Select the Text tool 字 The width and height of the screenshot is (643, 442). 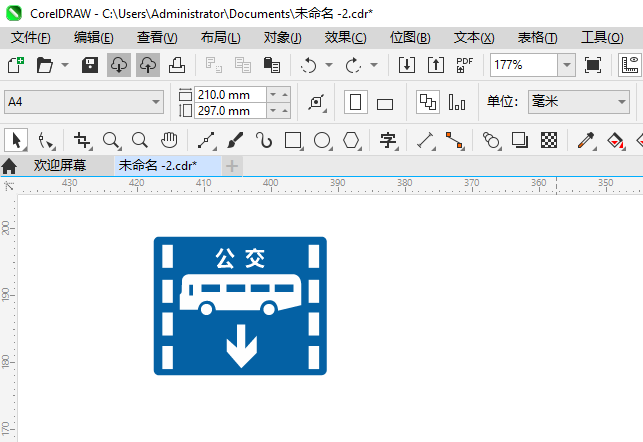coord(388,140)
